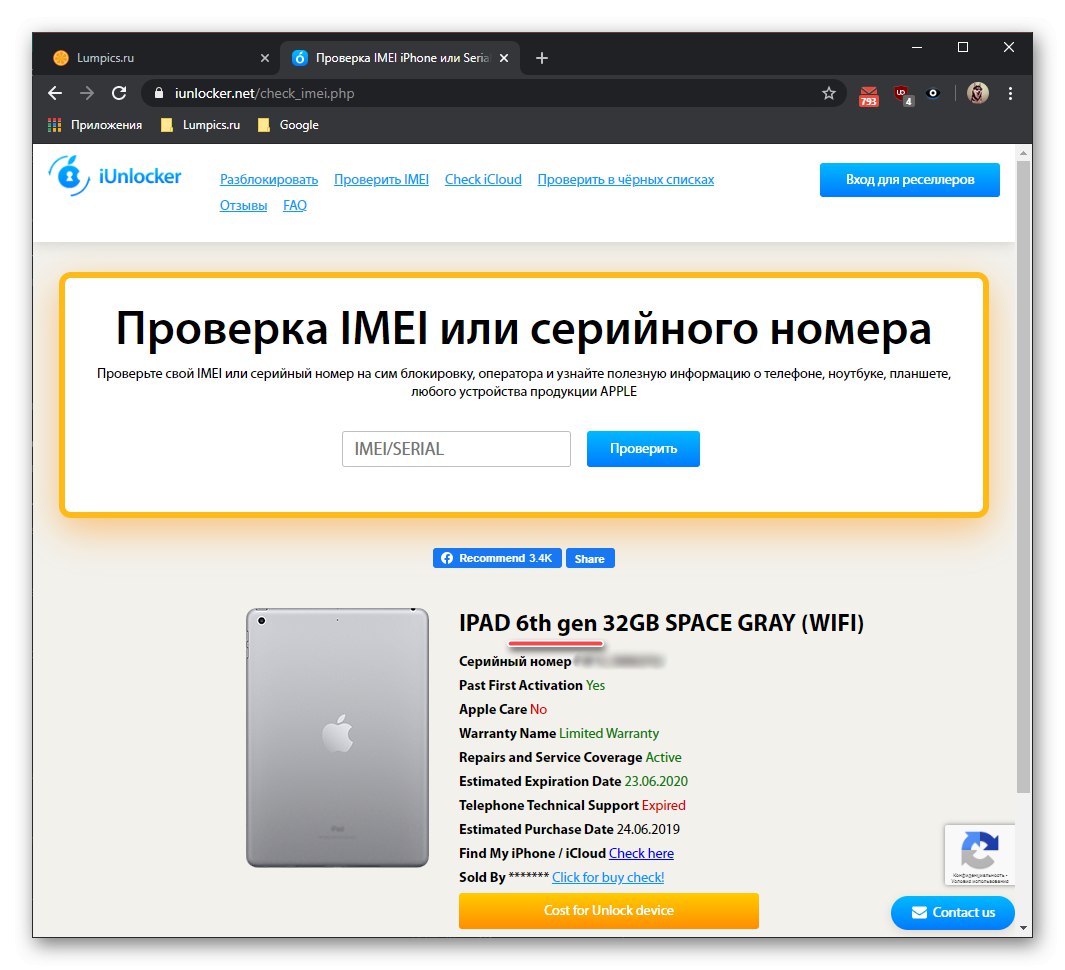Click the eye extension icon
1065x970 pixels.
pos(933,94)
